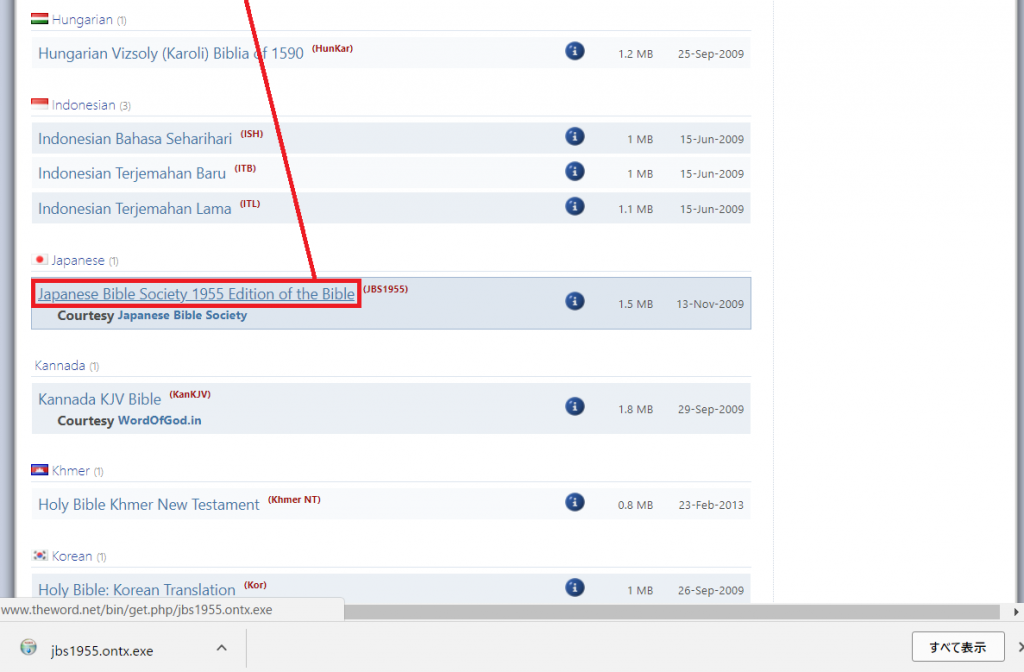Download Japanese Bible Society 1955 Edition
The image size is (1024, 672).
tap(196, 294)
